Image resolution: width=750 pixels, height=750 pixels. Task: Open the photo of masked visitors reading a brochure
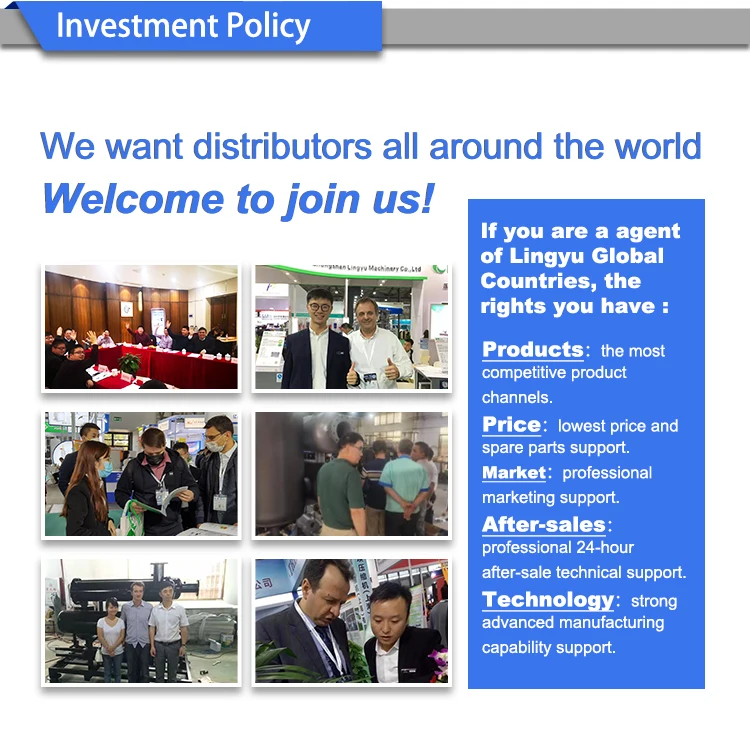[141, 474]
